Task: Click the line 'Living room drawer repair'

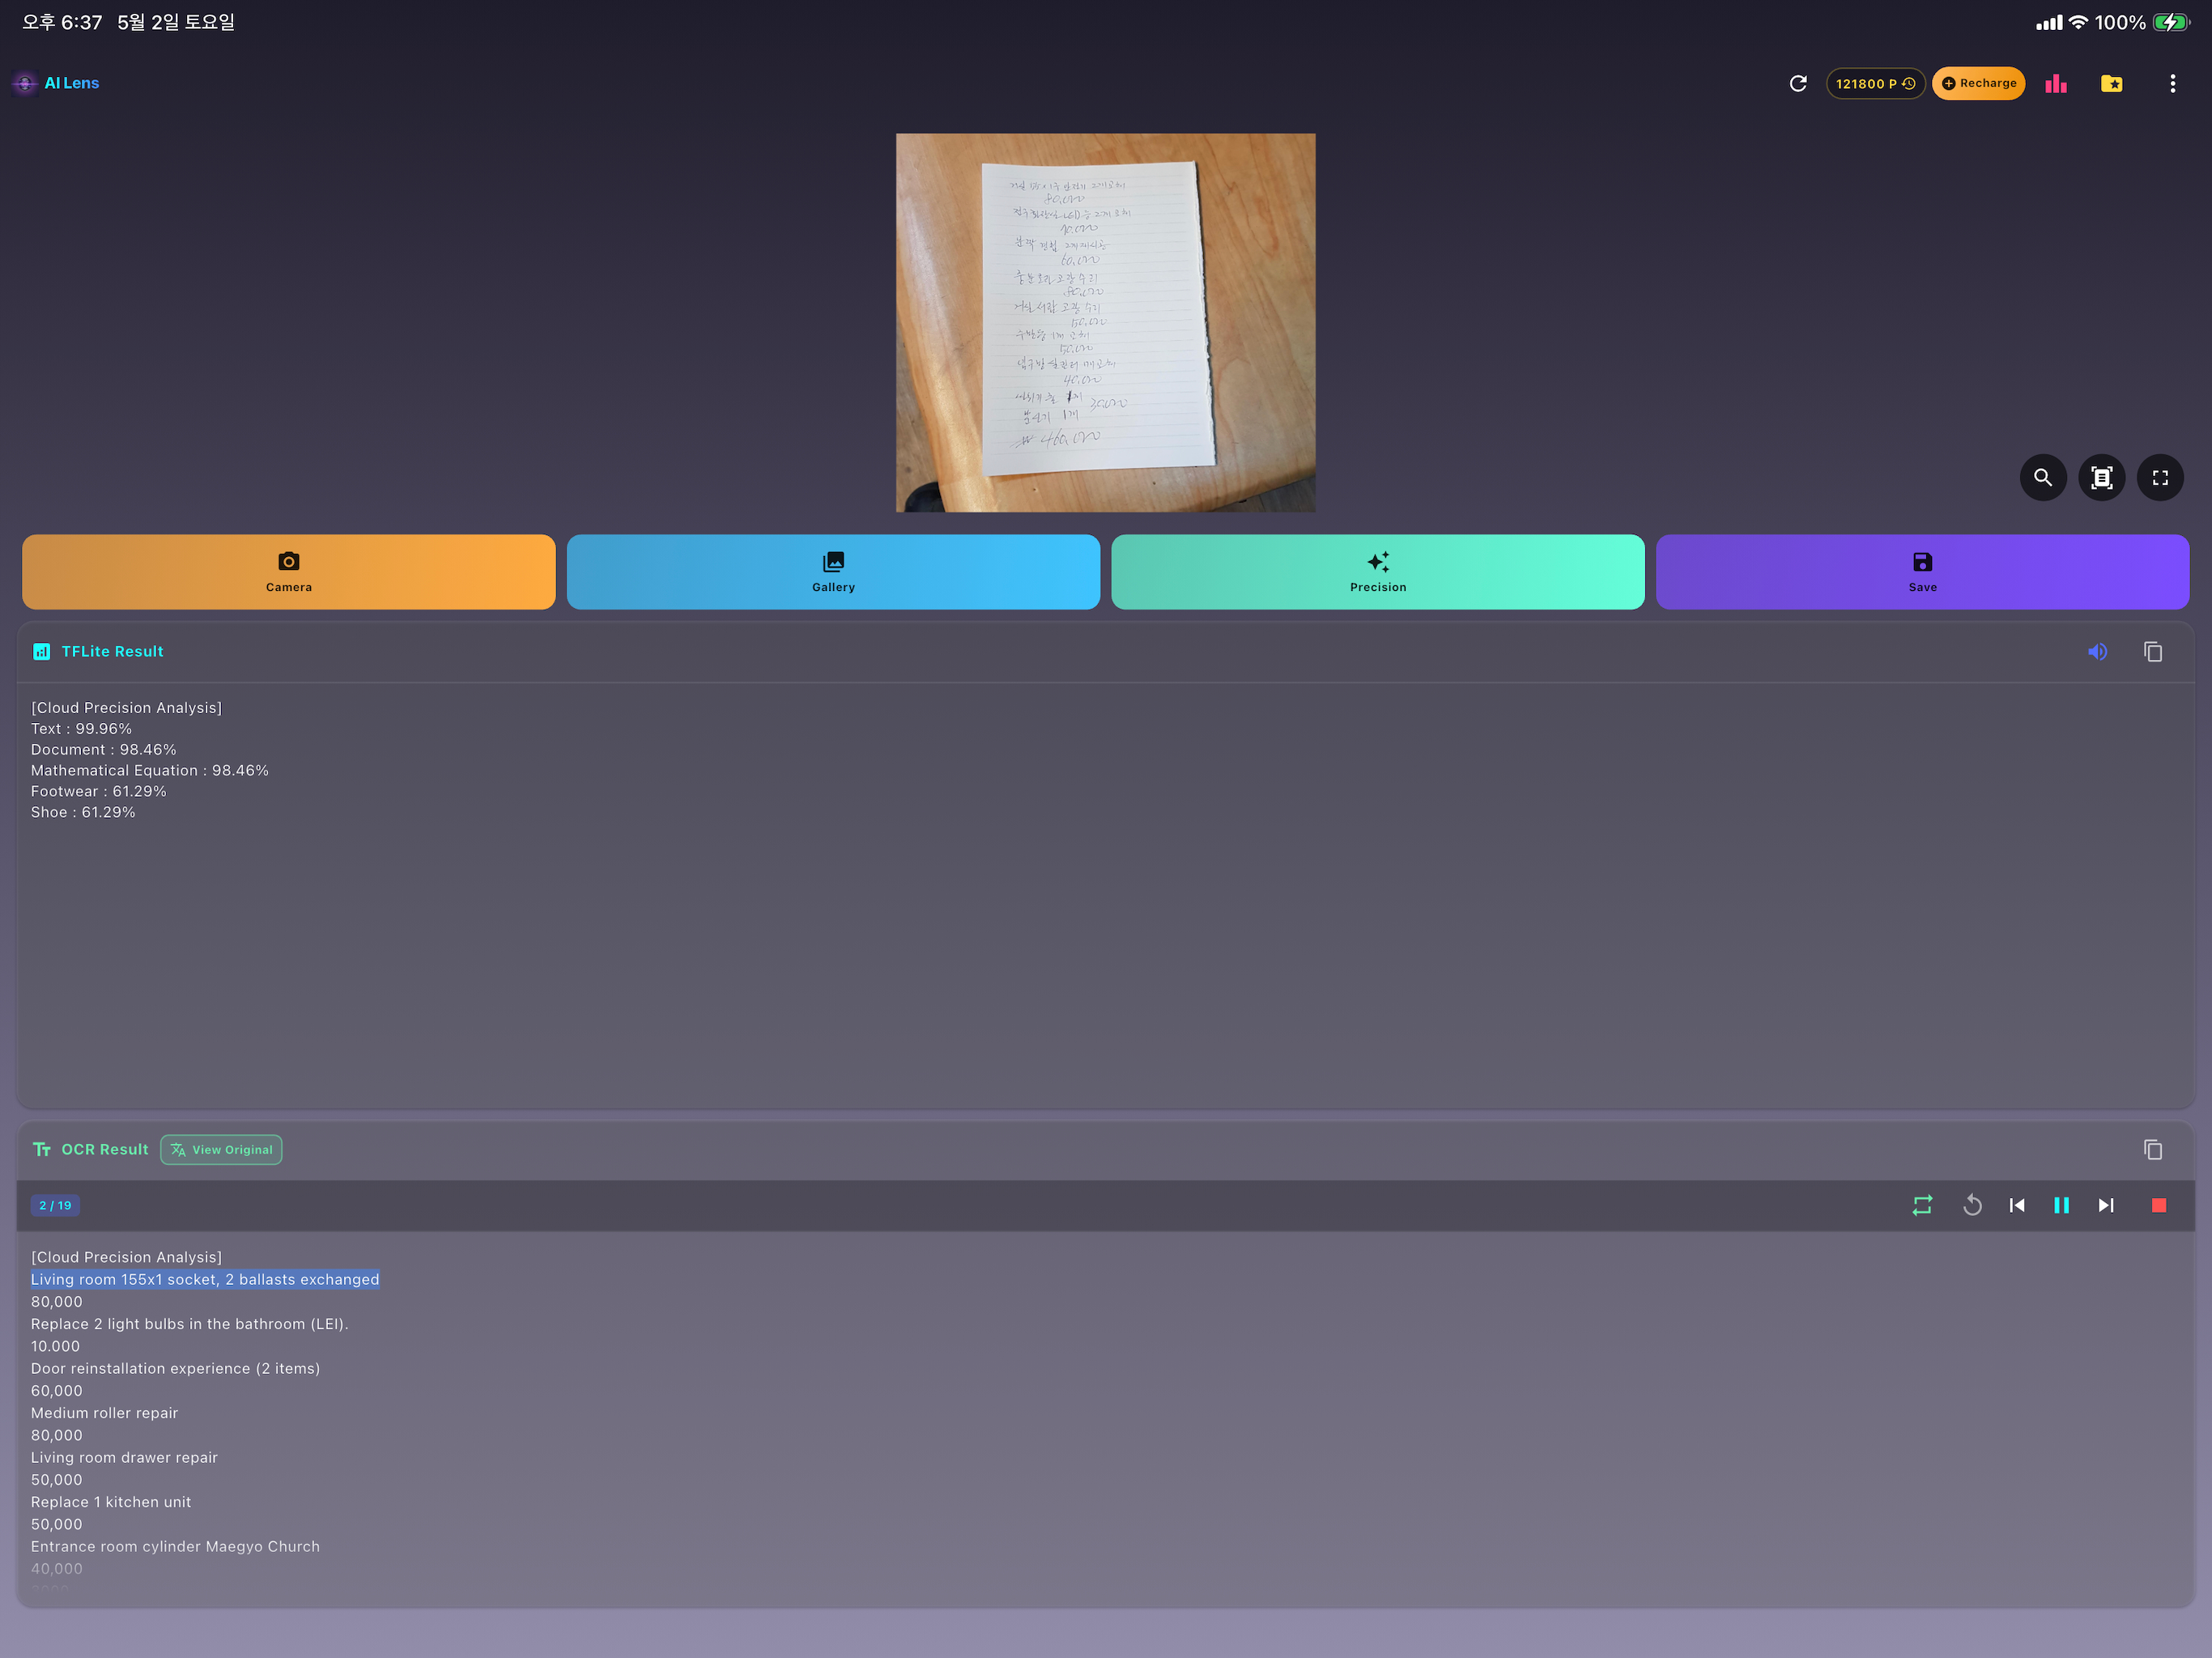Action: click(x=124, y=1457)
